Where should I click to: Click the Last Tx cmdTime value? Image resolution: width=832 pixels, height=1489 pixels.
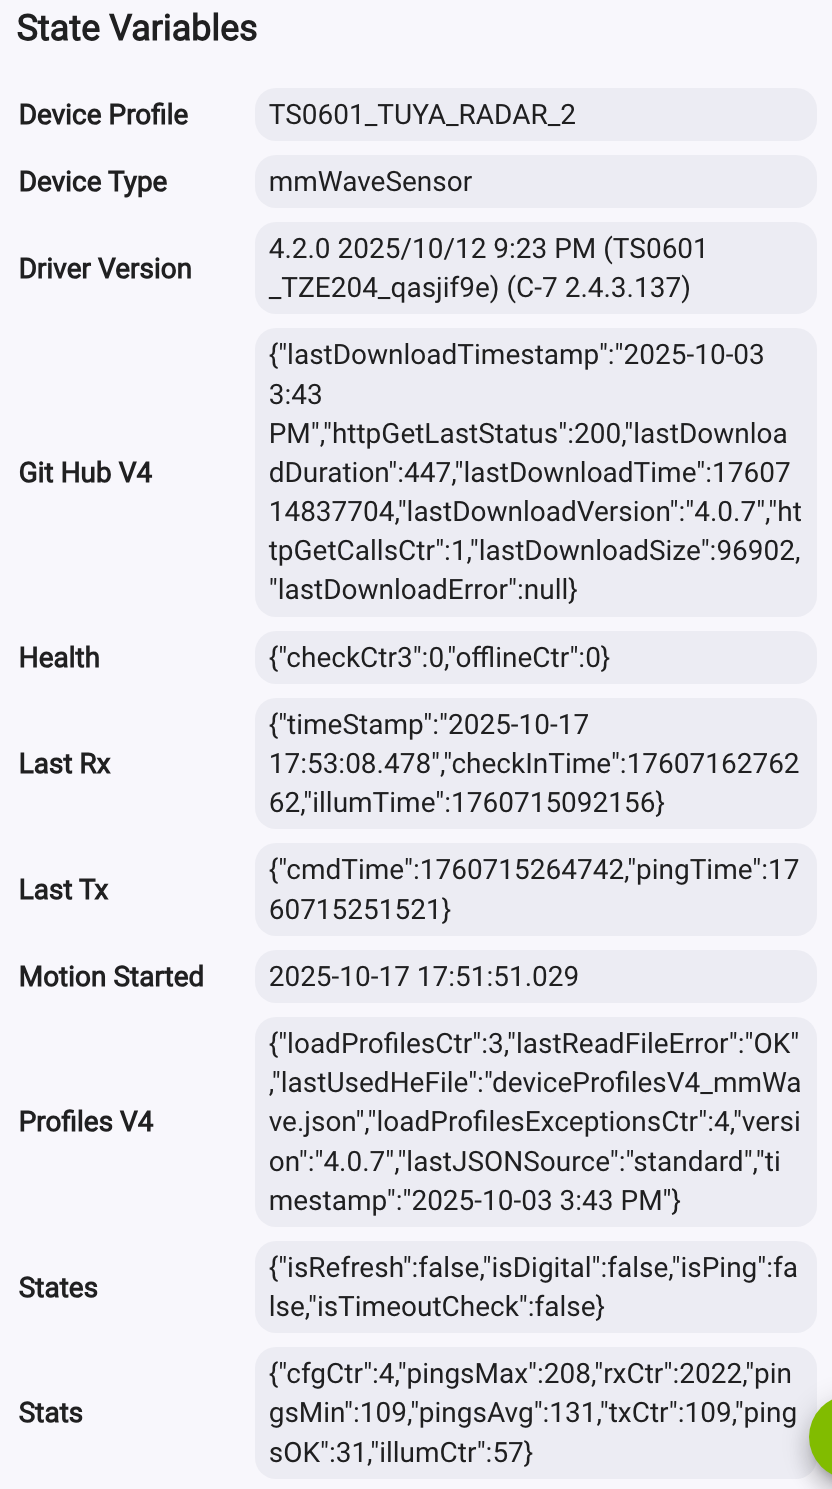535,889
